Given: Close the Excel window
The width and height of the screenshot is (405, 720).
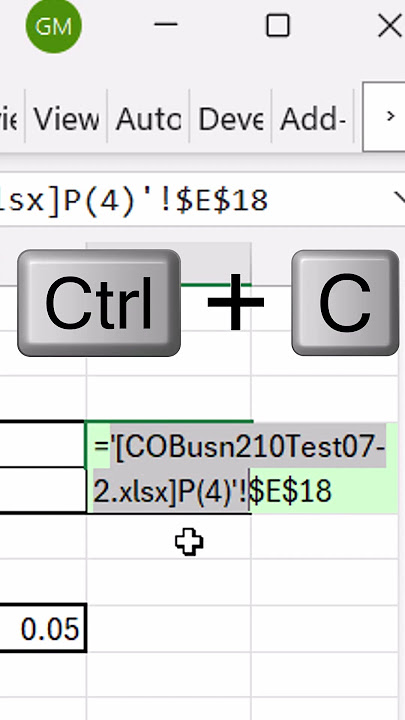Looking at the screenshot, I should (389, 26).
